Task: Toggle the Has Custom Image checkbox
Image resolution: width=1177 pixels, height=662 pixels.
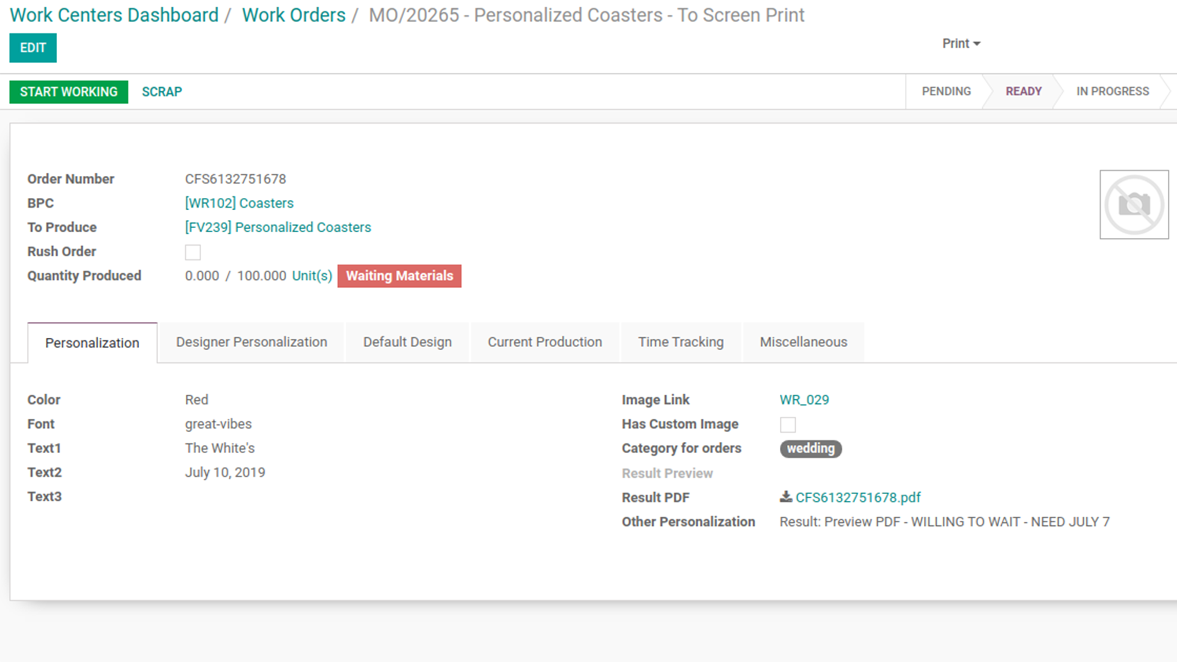Action: click(x=788, y=425)
